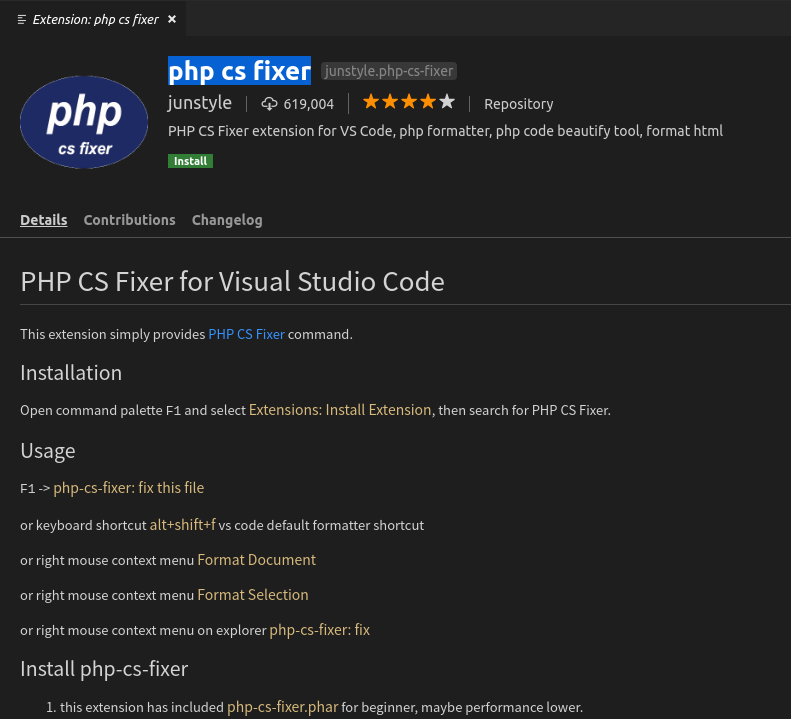Open the junstyle publisher link
Viewport: 791px width, 719px height.
tap(200, 103)
